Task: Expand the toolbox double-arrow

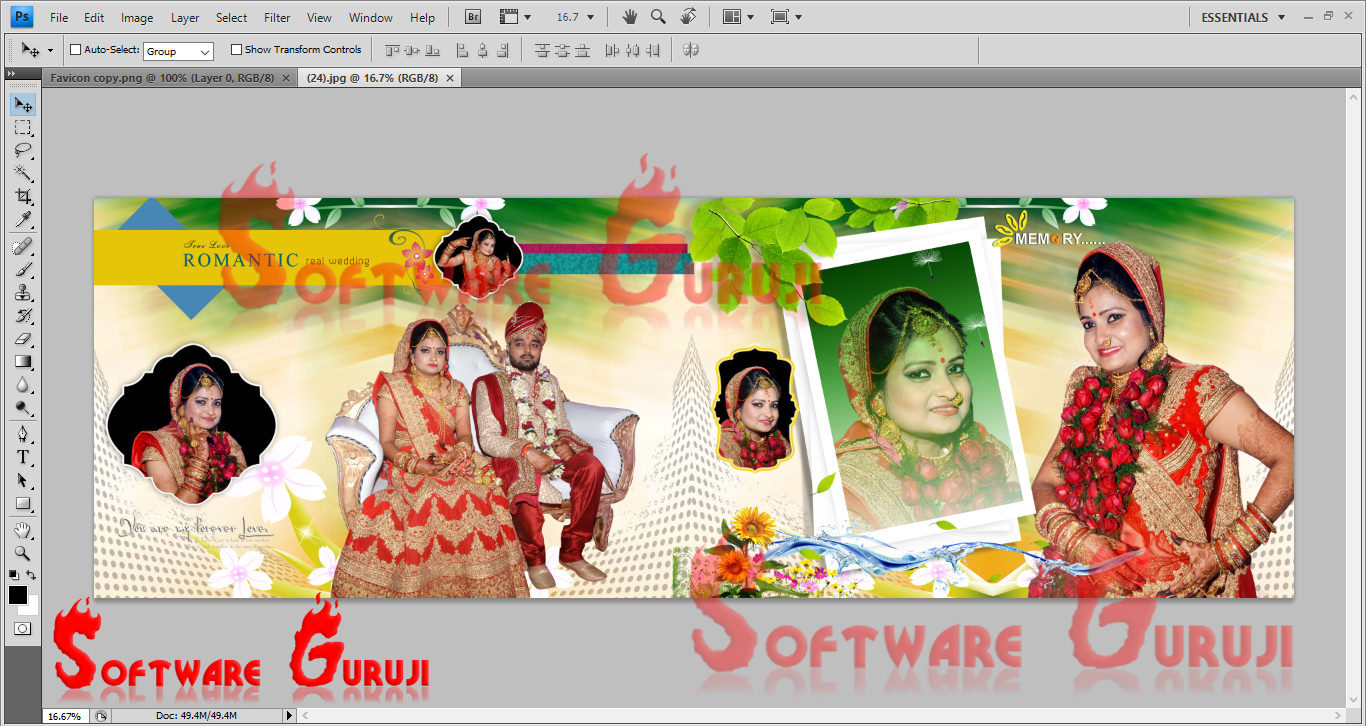Action: tap(11, 74)
